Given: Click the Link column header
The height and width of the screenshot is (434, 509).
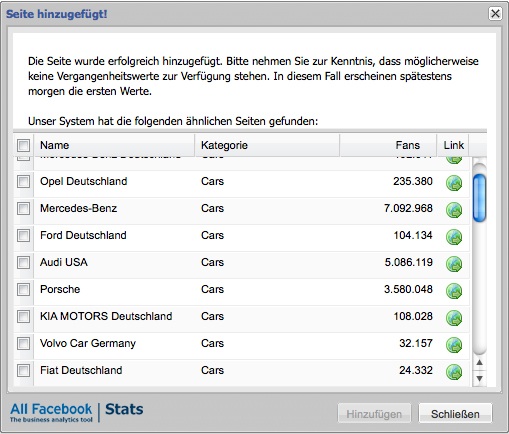Looking at the screenshot, I should pos(453,145).
